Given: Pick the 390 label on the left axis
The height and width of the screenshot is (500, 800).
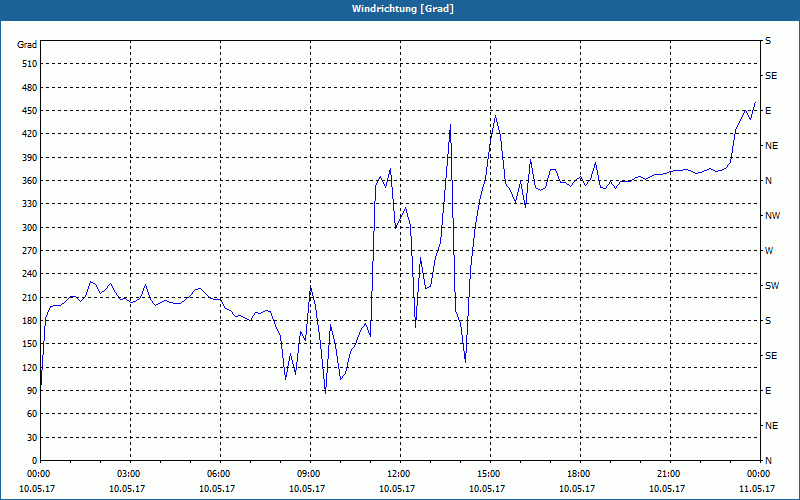Looking at the screenshot, I should point(30,158).
